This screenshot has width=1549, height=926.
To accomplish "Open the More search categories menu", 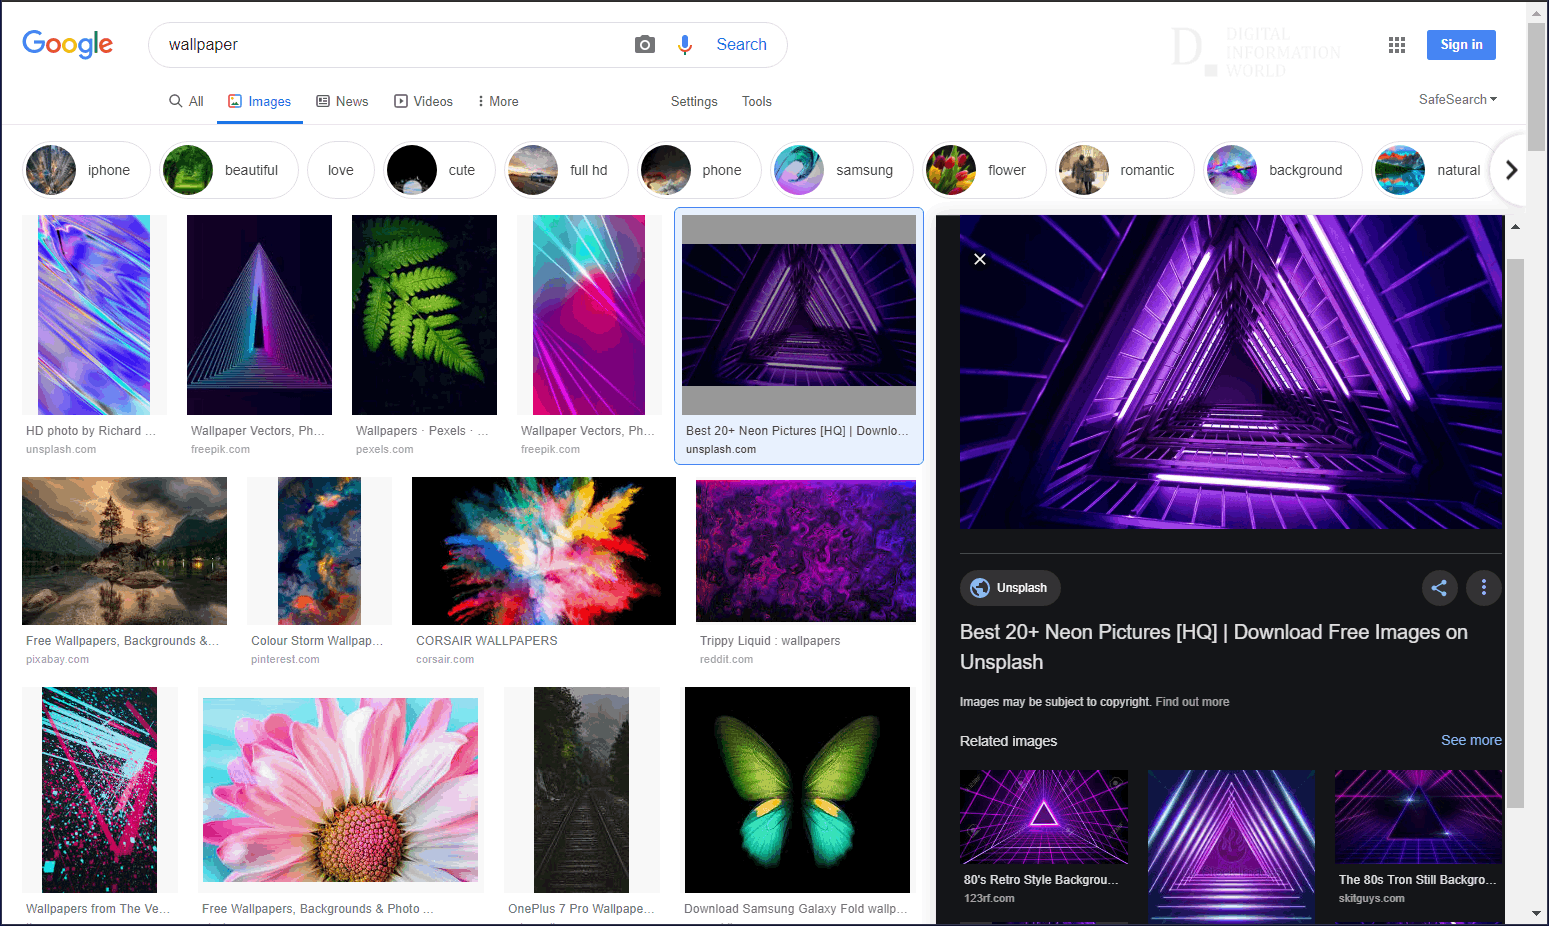I will point(497,101).
